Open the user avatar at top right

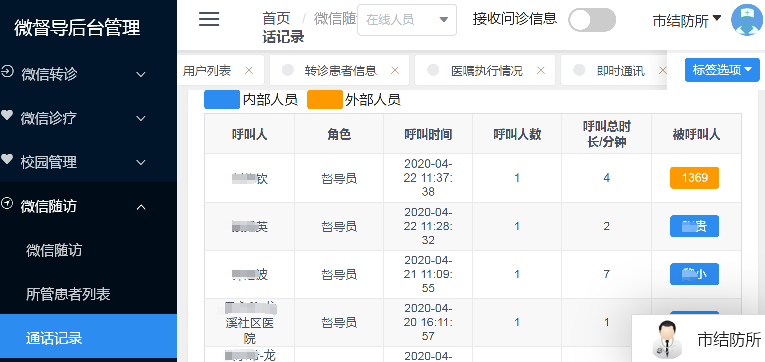[x=747, y=20]
